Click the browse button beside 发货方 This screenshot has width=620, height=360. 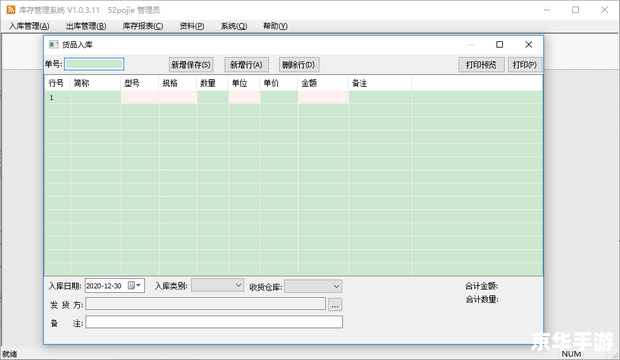tap(335, 305)
